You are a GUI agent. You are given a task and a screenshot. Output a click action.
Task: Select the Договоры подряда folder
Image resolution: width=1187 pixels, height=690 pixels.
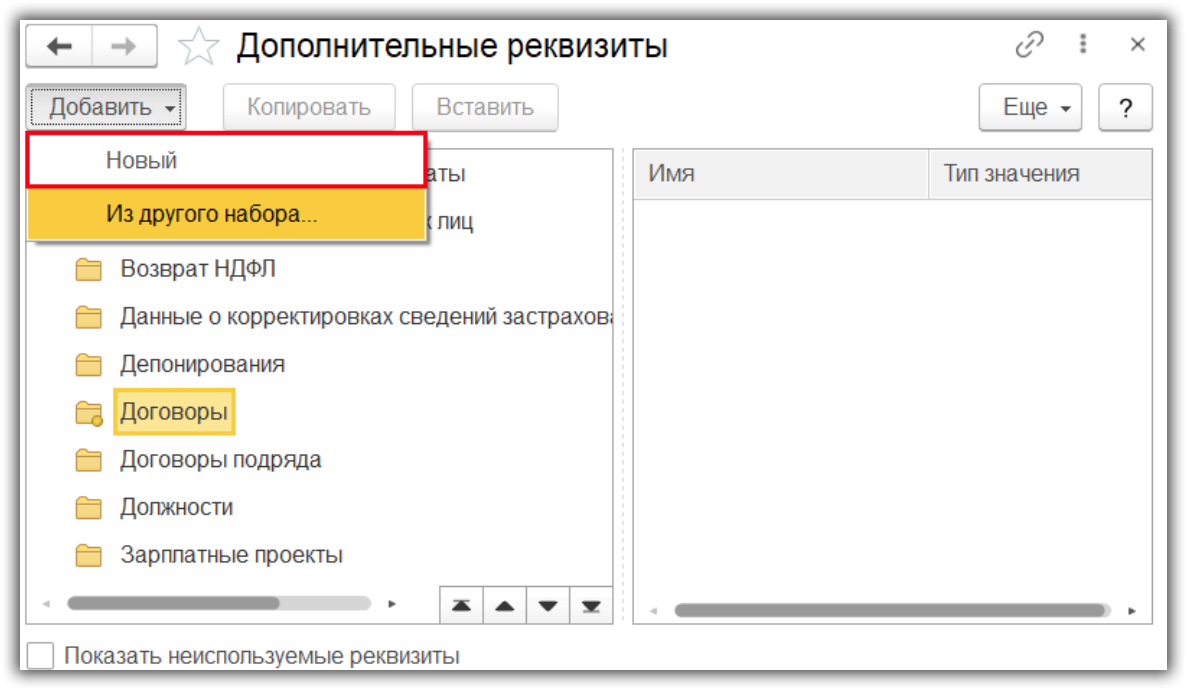pyautogui.click(x=220, y=460)
